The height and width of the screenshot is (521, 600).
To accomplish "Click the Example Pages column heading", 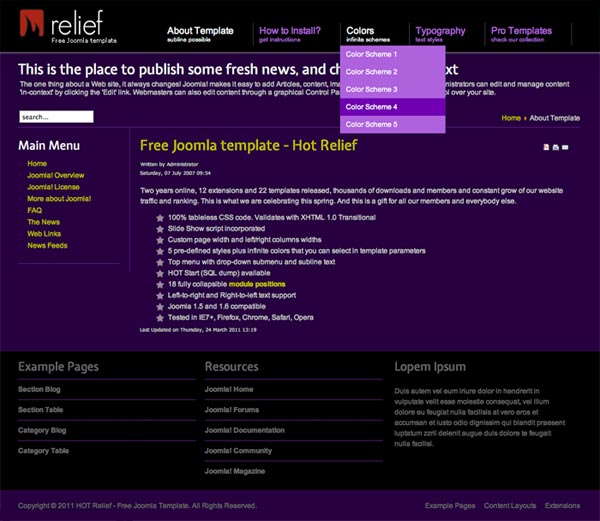I will pyautogui.click(x=58, y=367).
